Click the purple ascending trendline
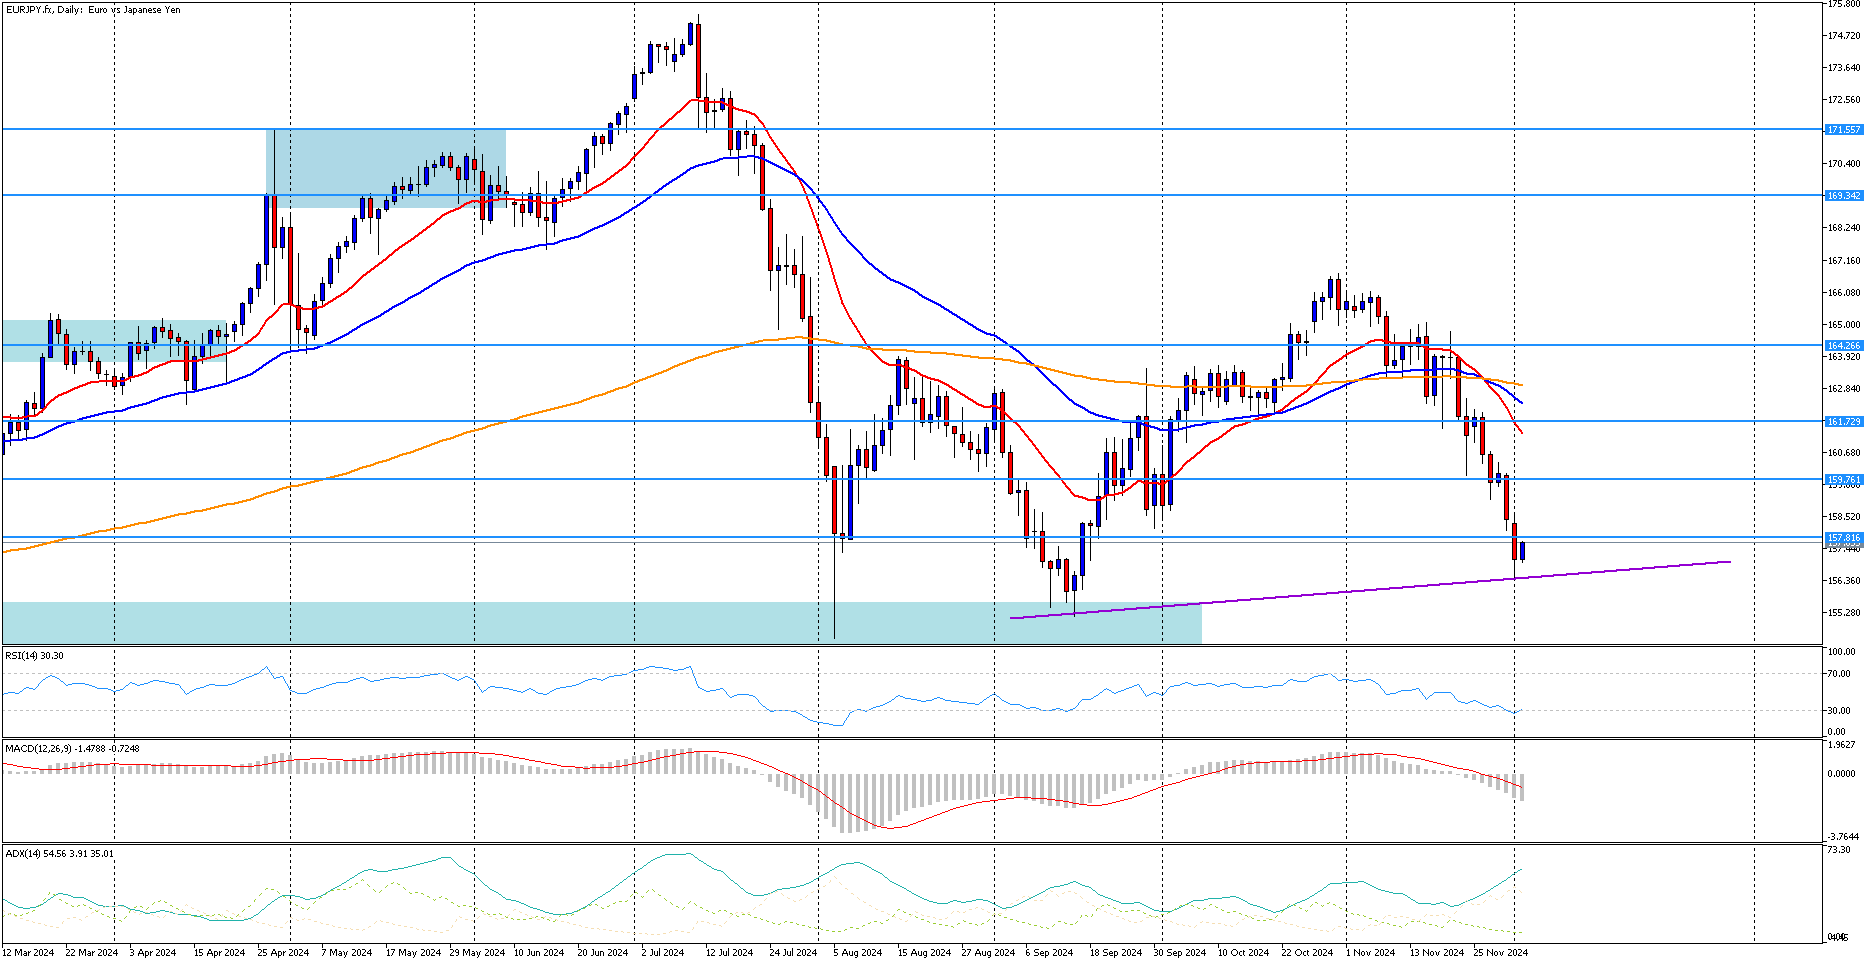The image size is (1875, 964). click(x=1370, y=590)
